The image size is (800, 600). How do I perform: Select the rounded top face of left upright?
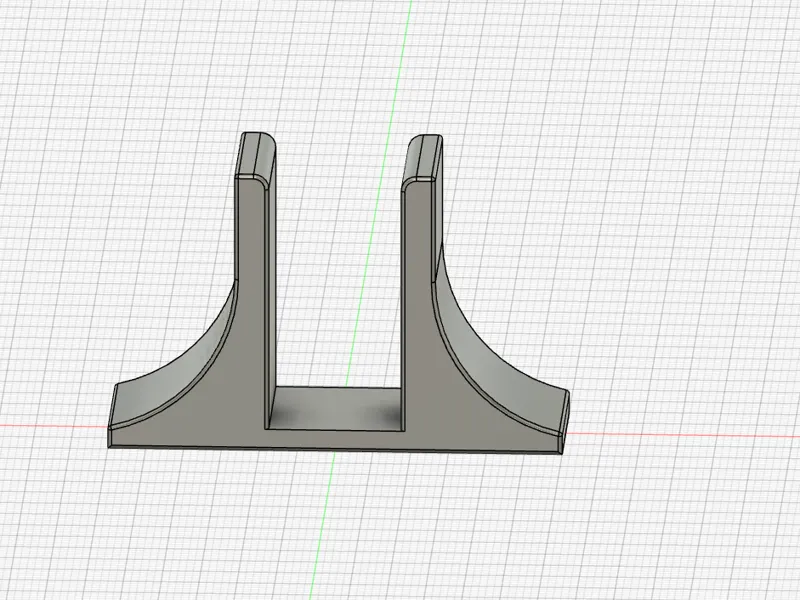tap(254, 155)
